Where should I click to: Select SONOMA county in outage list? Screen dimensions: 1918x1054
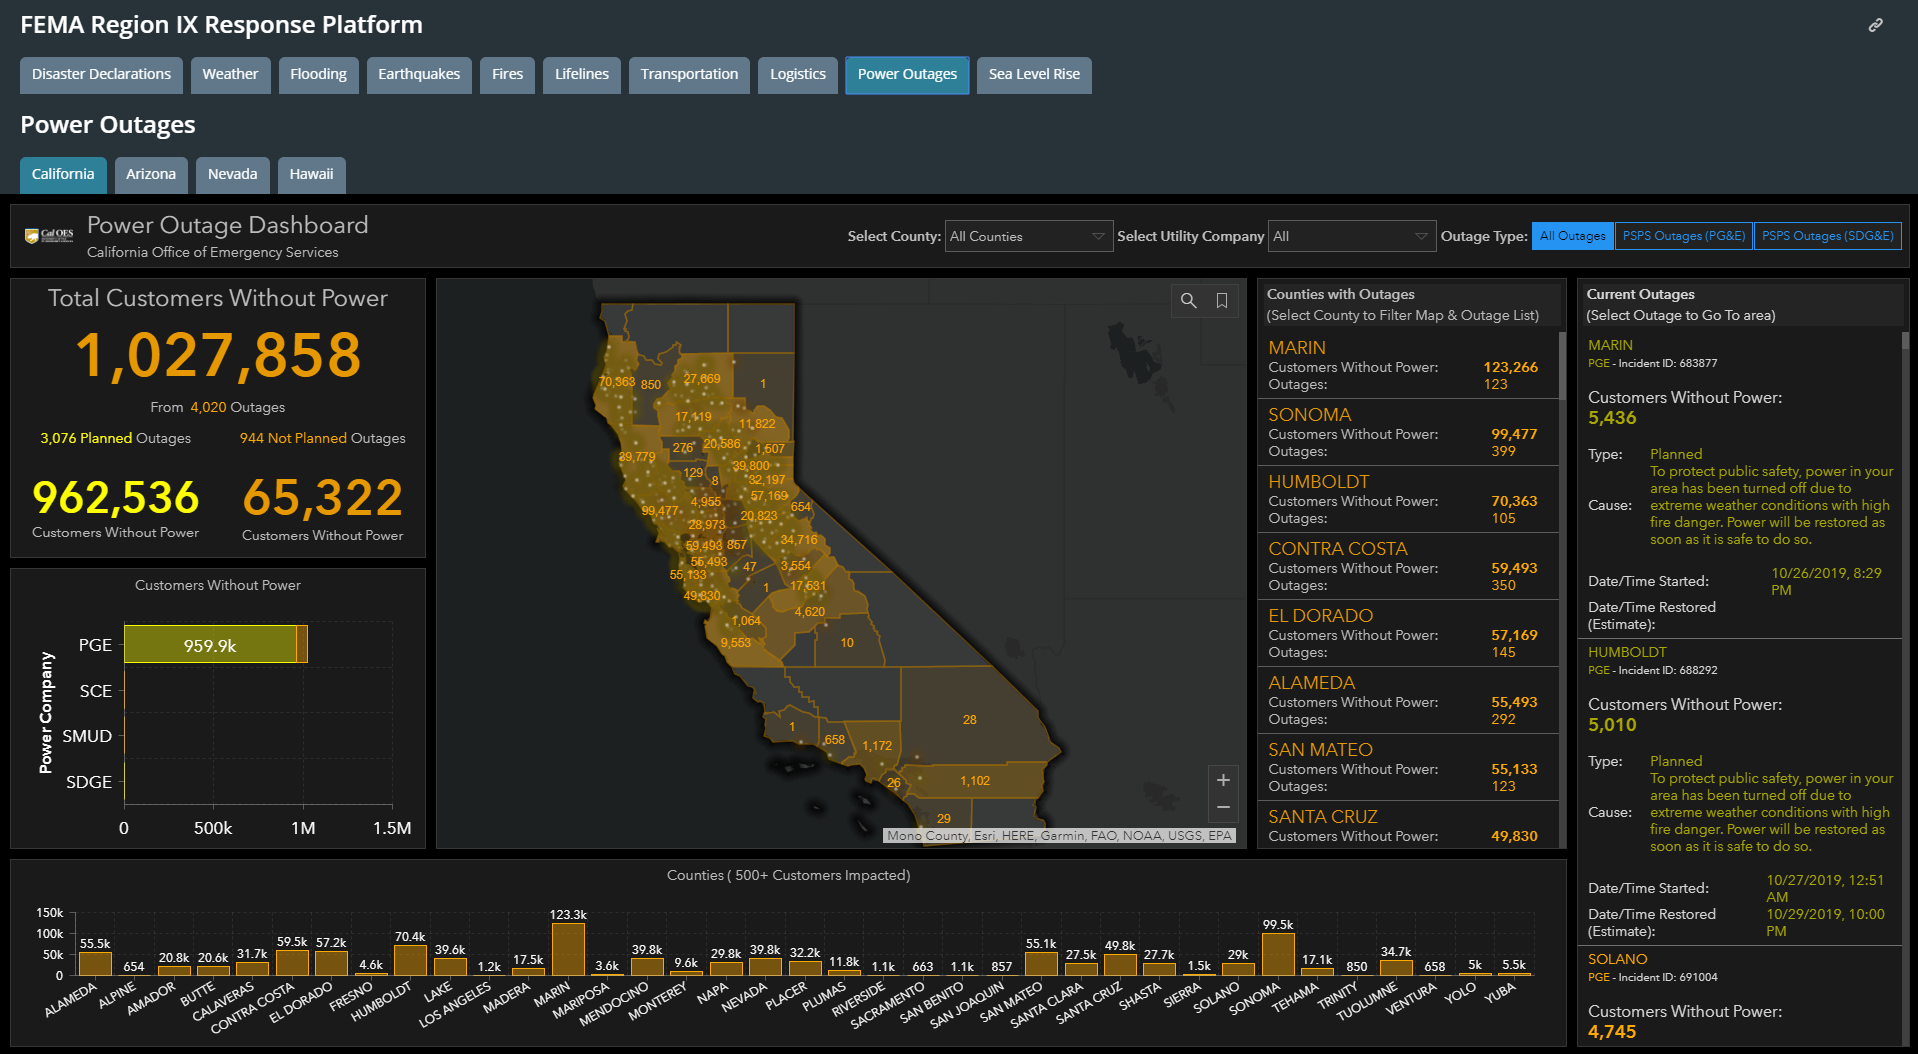pos(1407,432)
